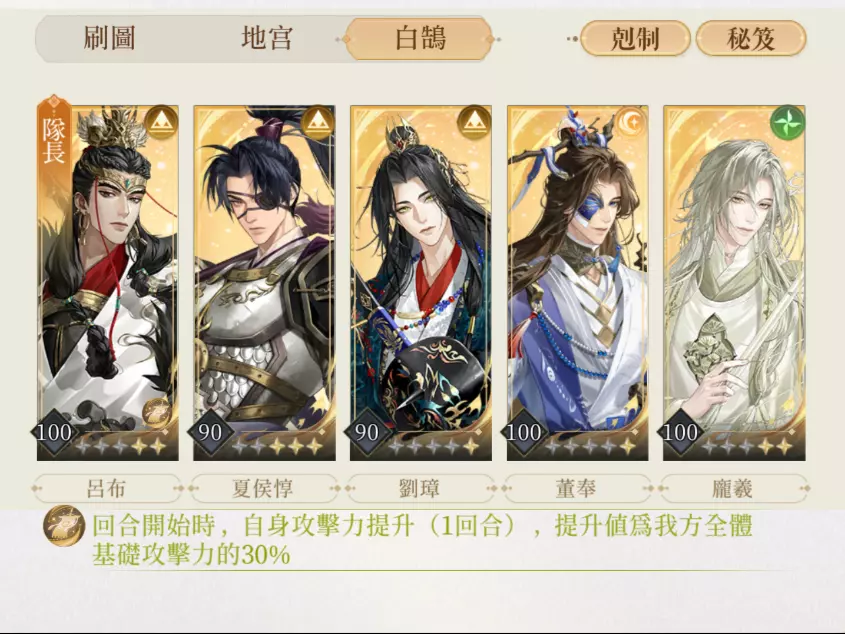Switch to the 地宮 tab

click(267, 39)
